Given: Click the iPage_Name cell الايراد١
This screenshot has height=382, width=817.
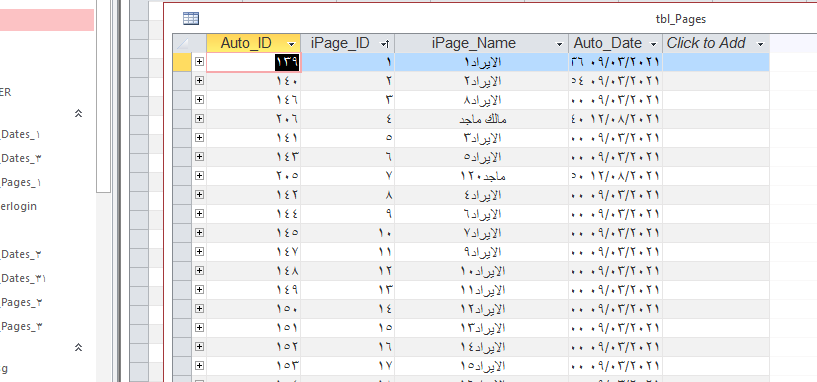Looking at the screenshot, I should (481, 62).
